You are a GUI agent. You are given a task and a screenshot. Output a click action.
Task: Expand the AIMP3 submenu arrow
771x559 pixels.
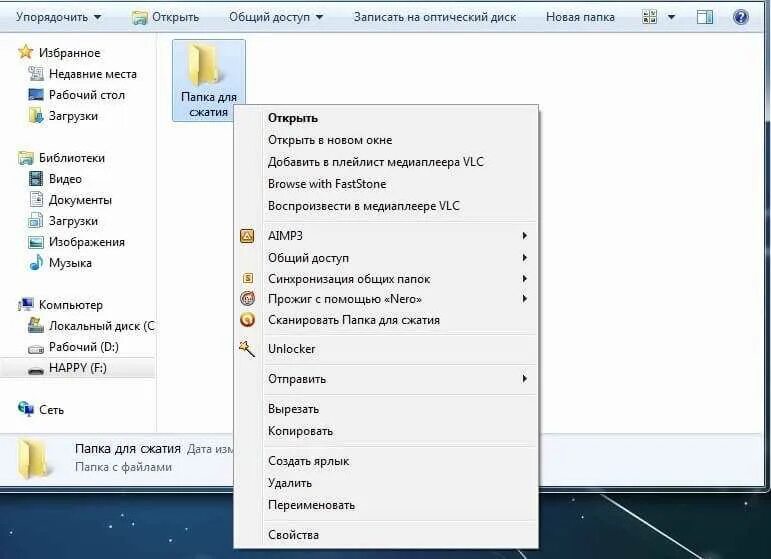click(525, 235)
